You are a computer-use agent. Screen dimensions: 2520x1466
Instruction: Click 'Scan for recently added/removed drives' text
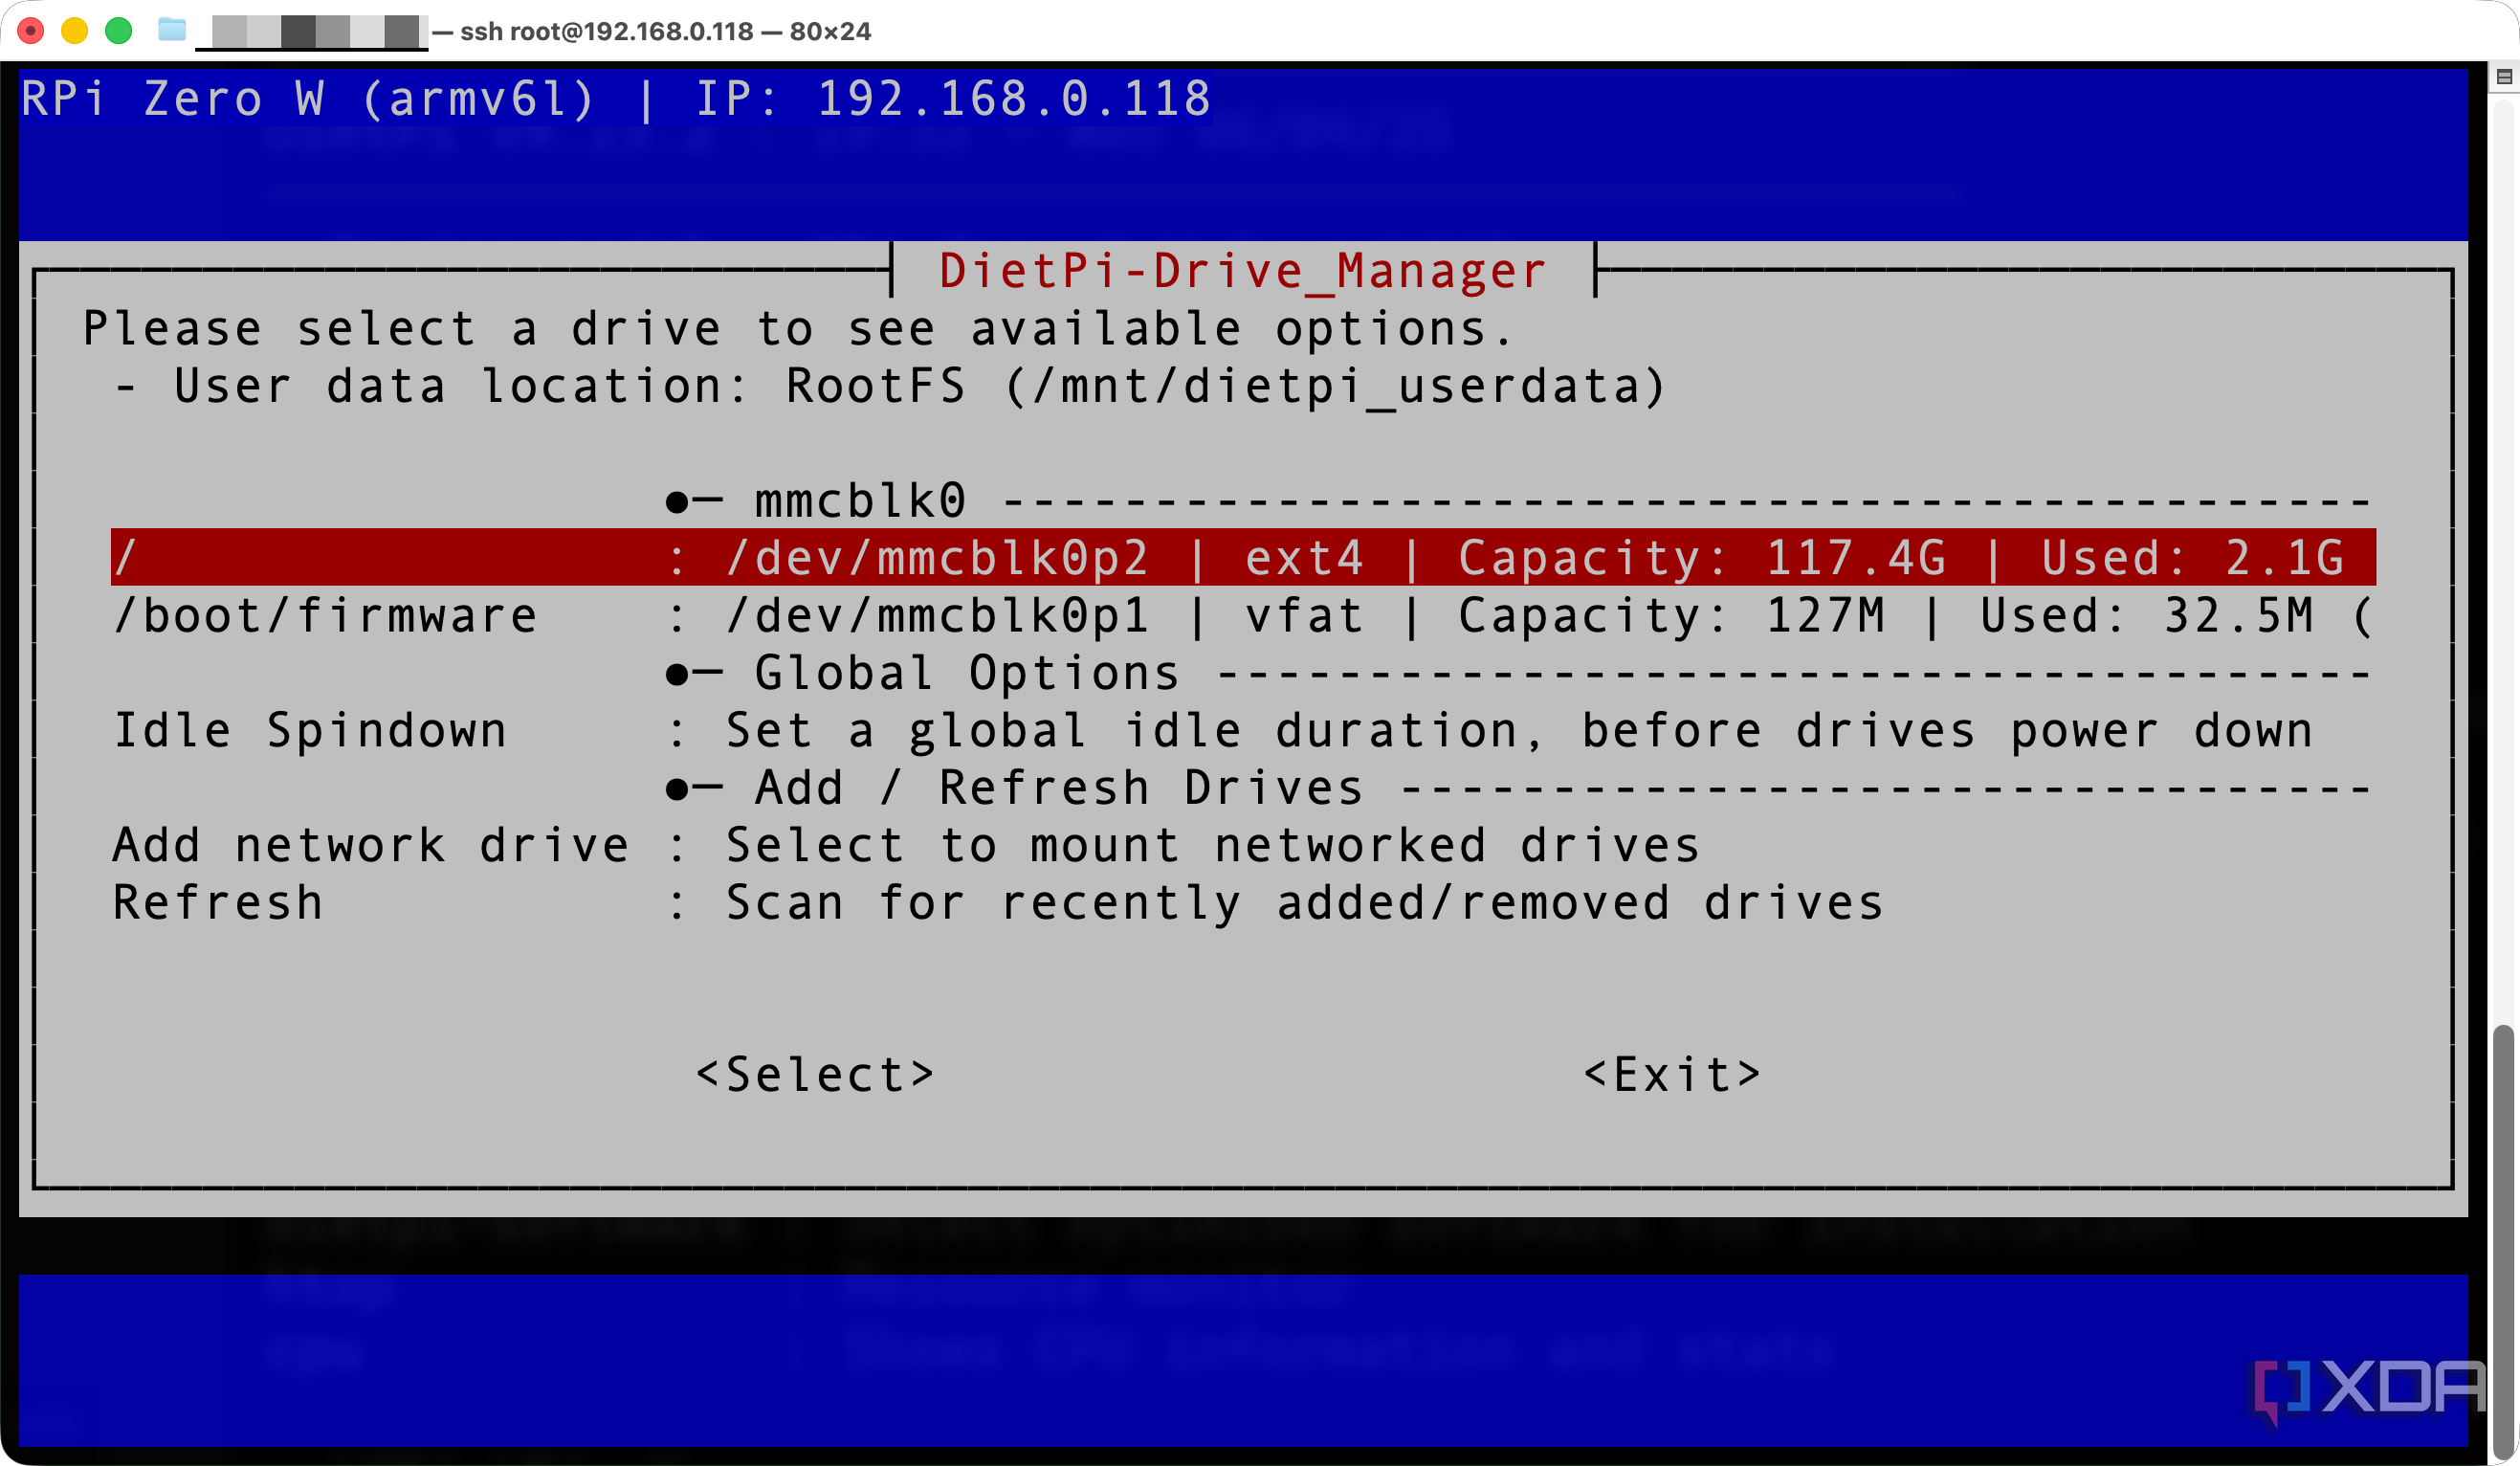pos(1305,902)
